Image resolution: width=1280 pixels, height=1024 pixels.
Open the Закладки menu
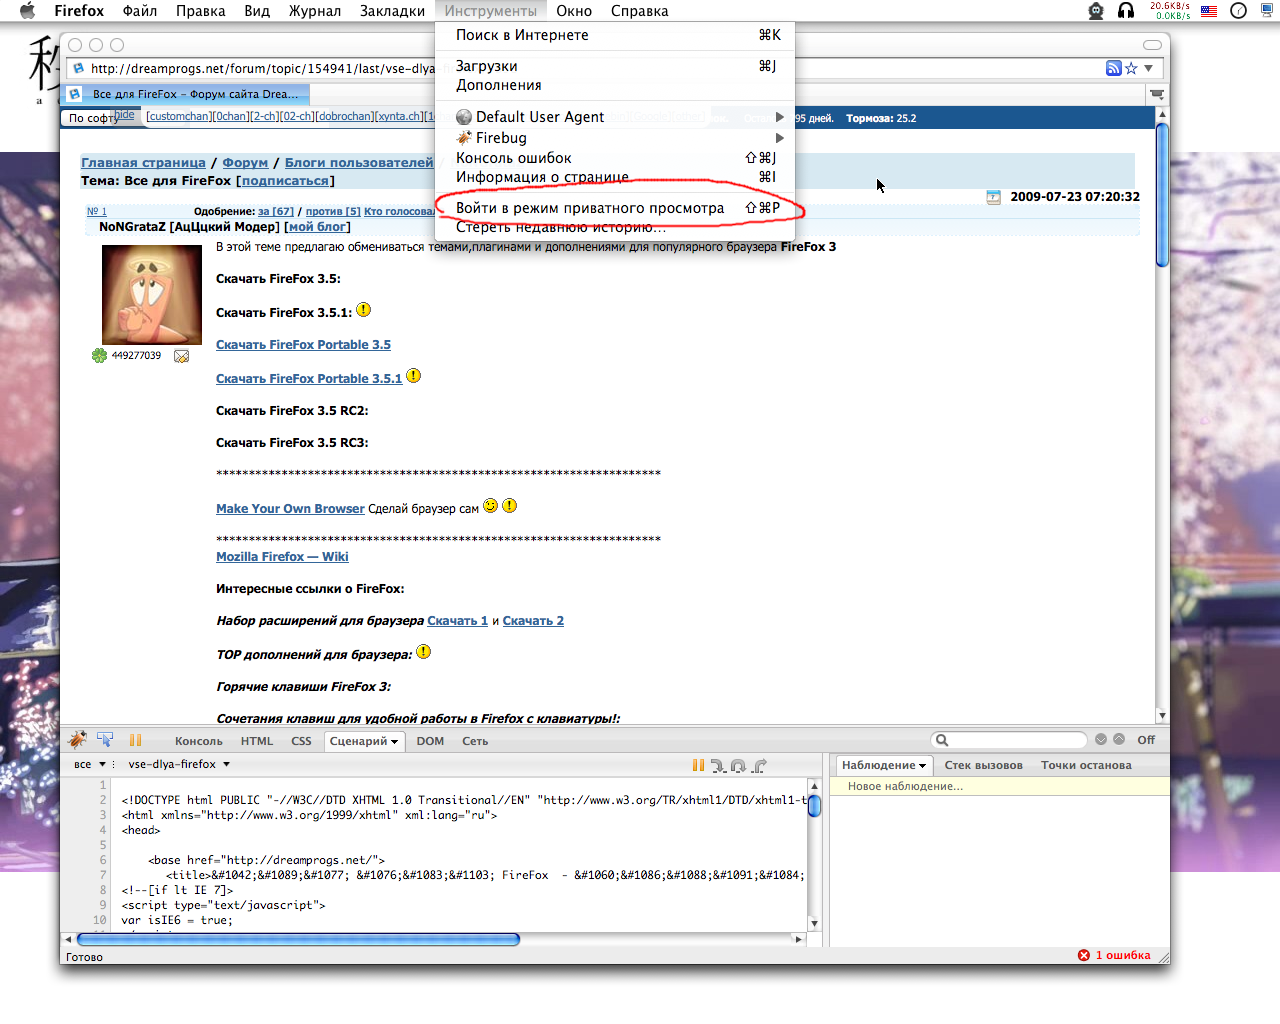point(393,11)
